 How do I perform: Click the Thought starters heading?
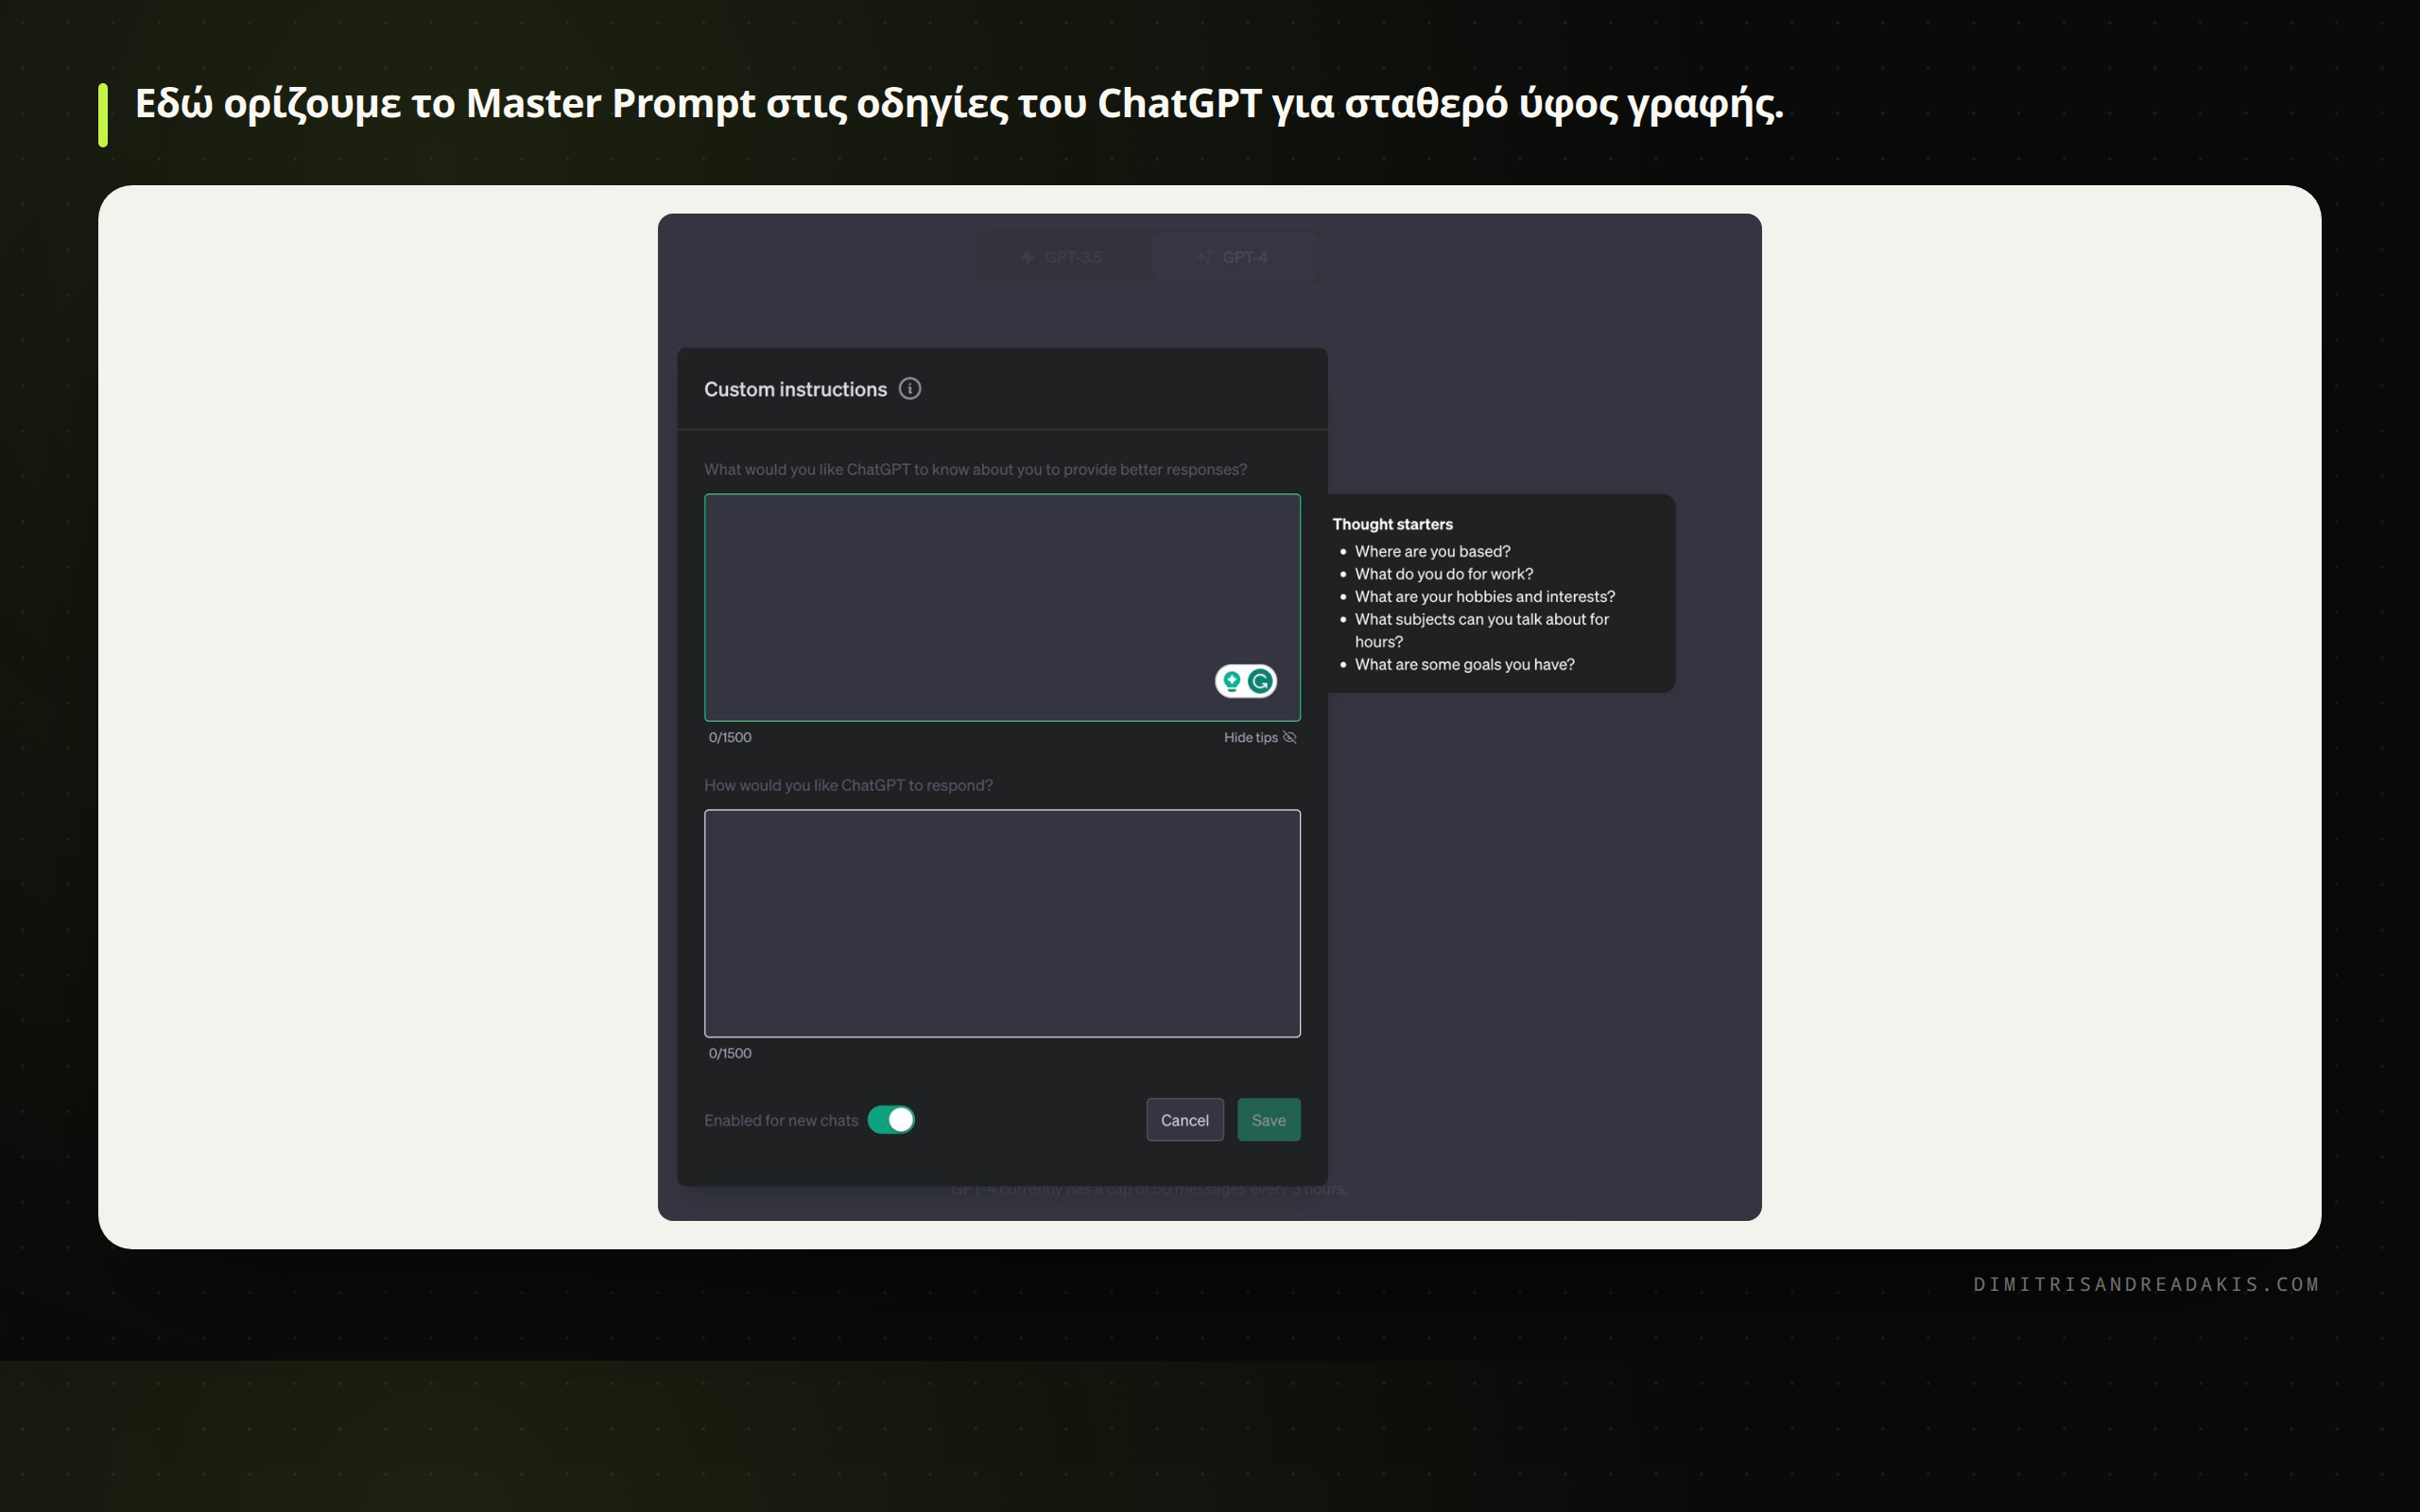point(1392,524)
